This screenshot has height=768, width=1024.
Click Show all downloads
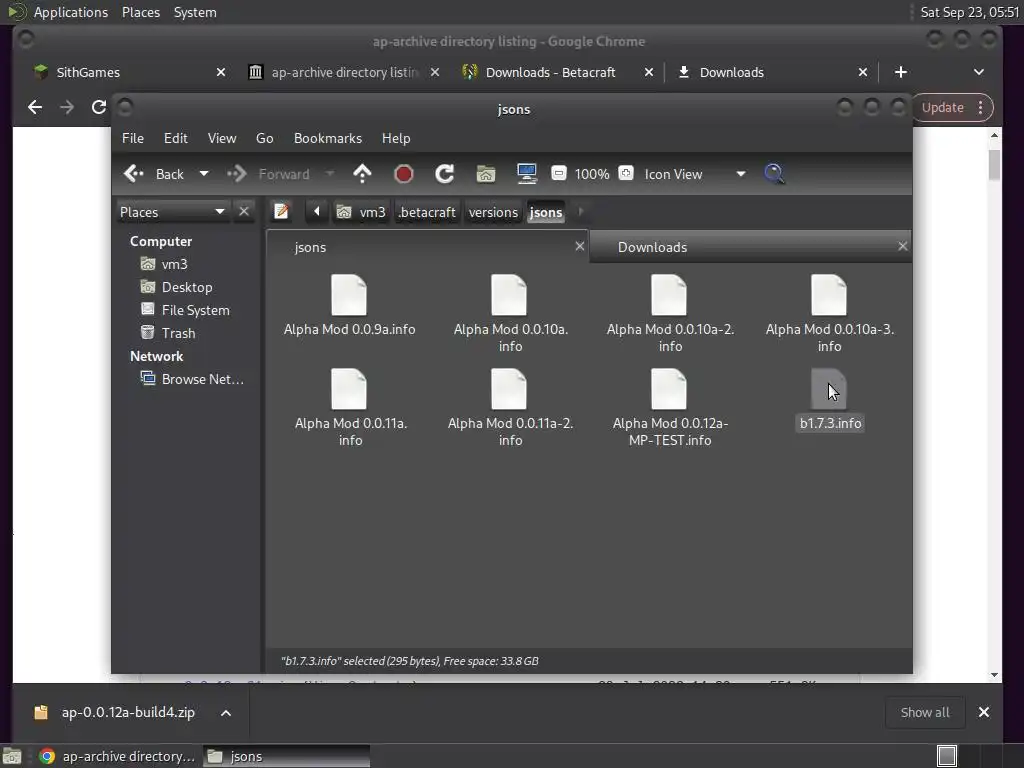925,712
